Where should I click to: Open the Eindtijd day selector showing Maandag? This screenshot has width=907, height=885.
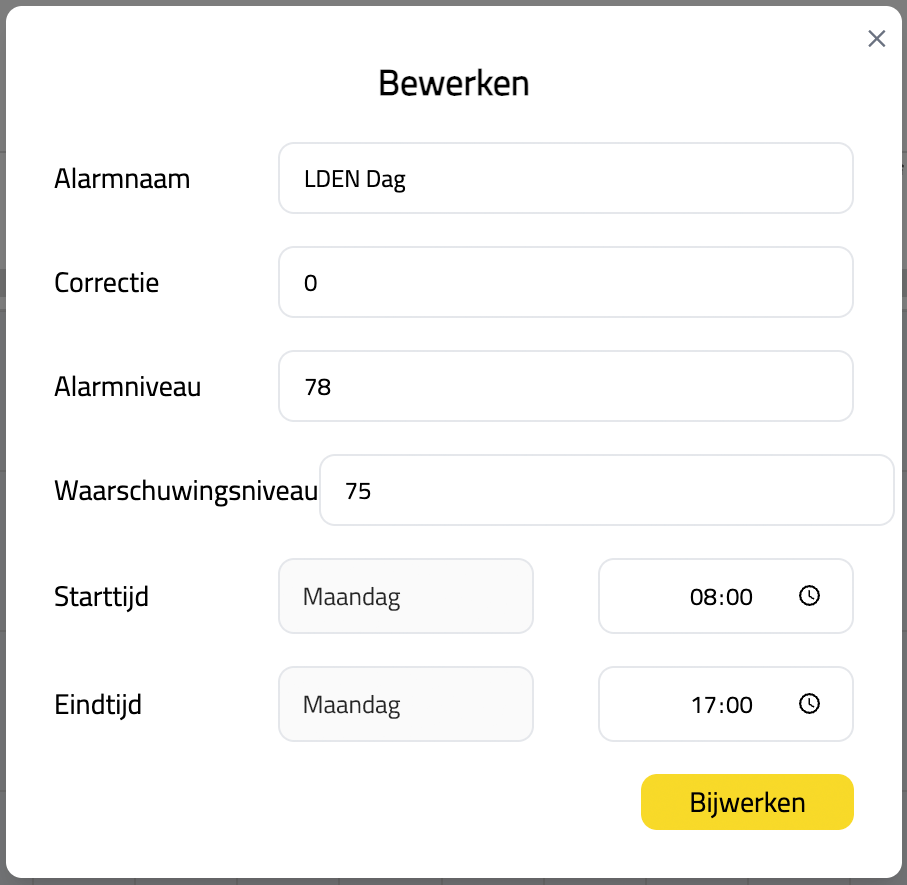click(x=405, y=704)
